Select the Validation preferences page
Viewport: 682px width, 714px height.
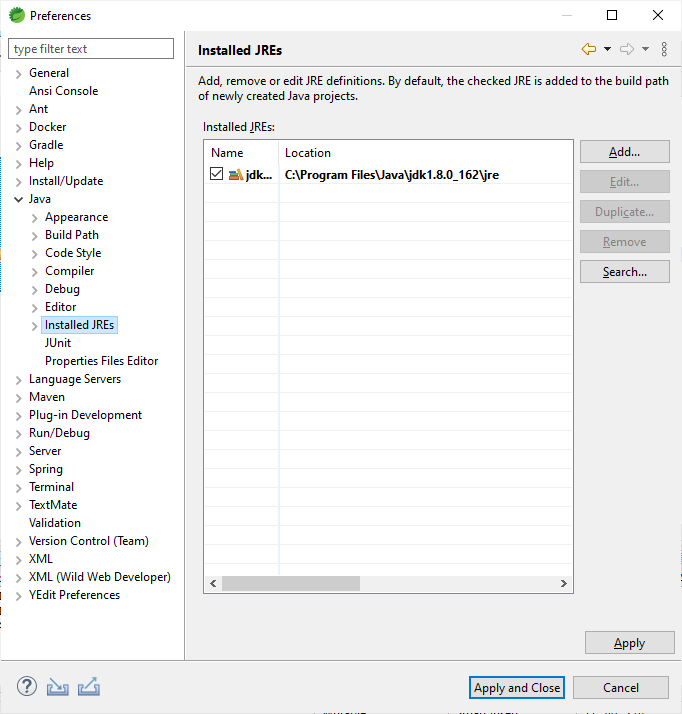55,523
